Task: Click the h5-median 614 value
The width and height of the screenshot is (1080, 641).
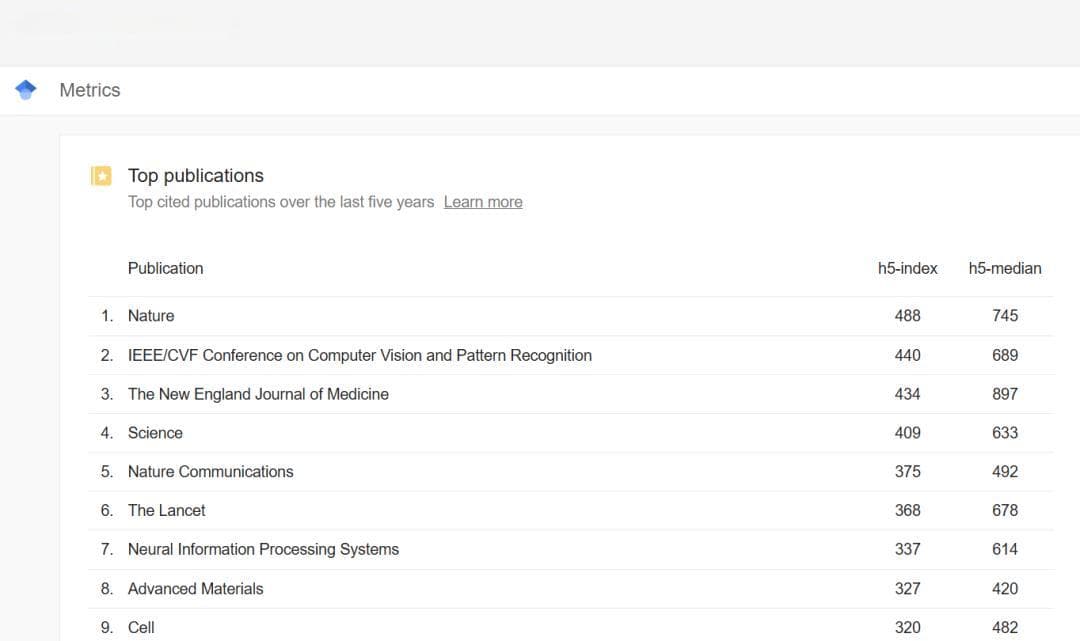Action: 1005,549
